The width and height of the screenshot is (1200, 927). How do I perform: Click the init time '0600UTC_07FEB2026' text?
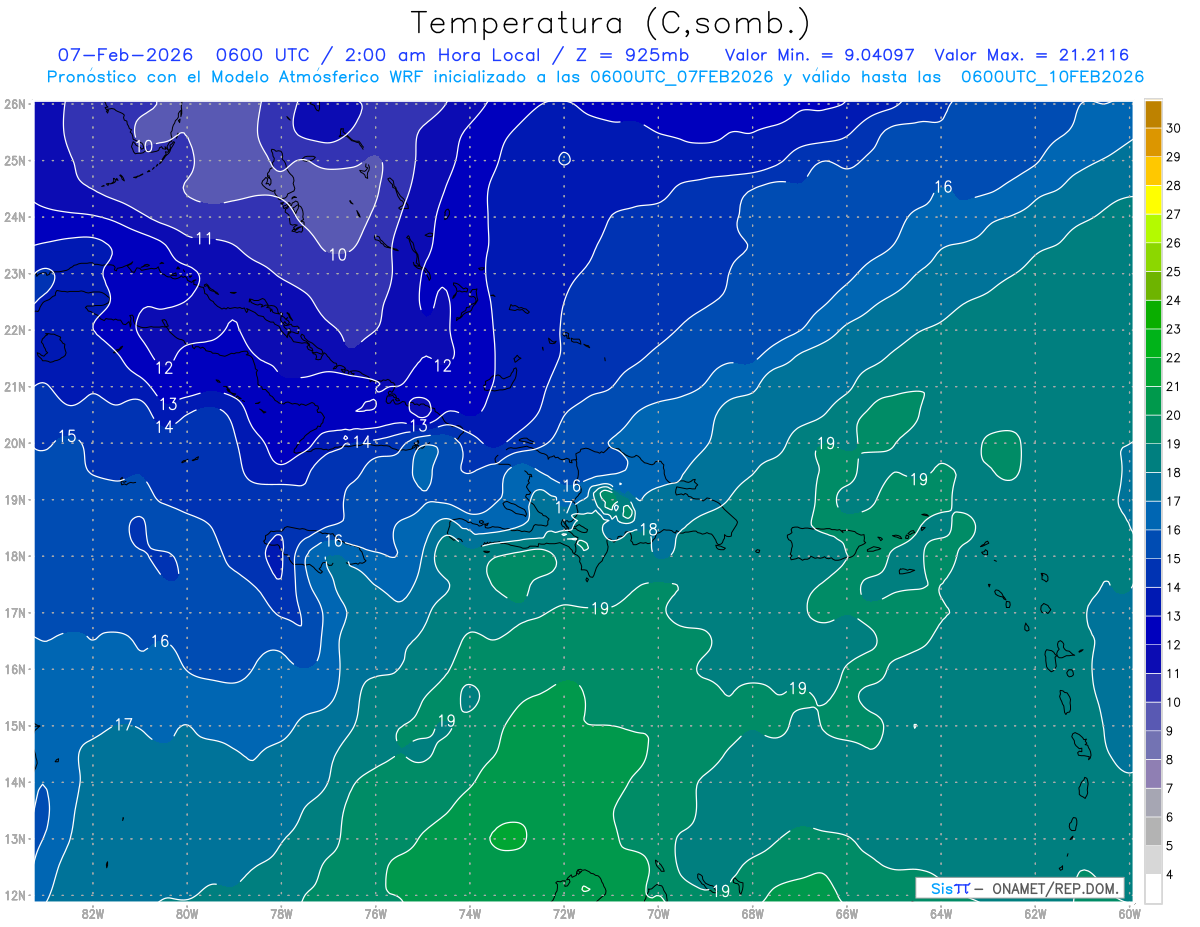point(683,77)
